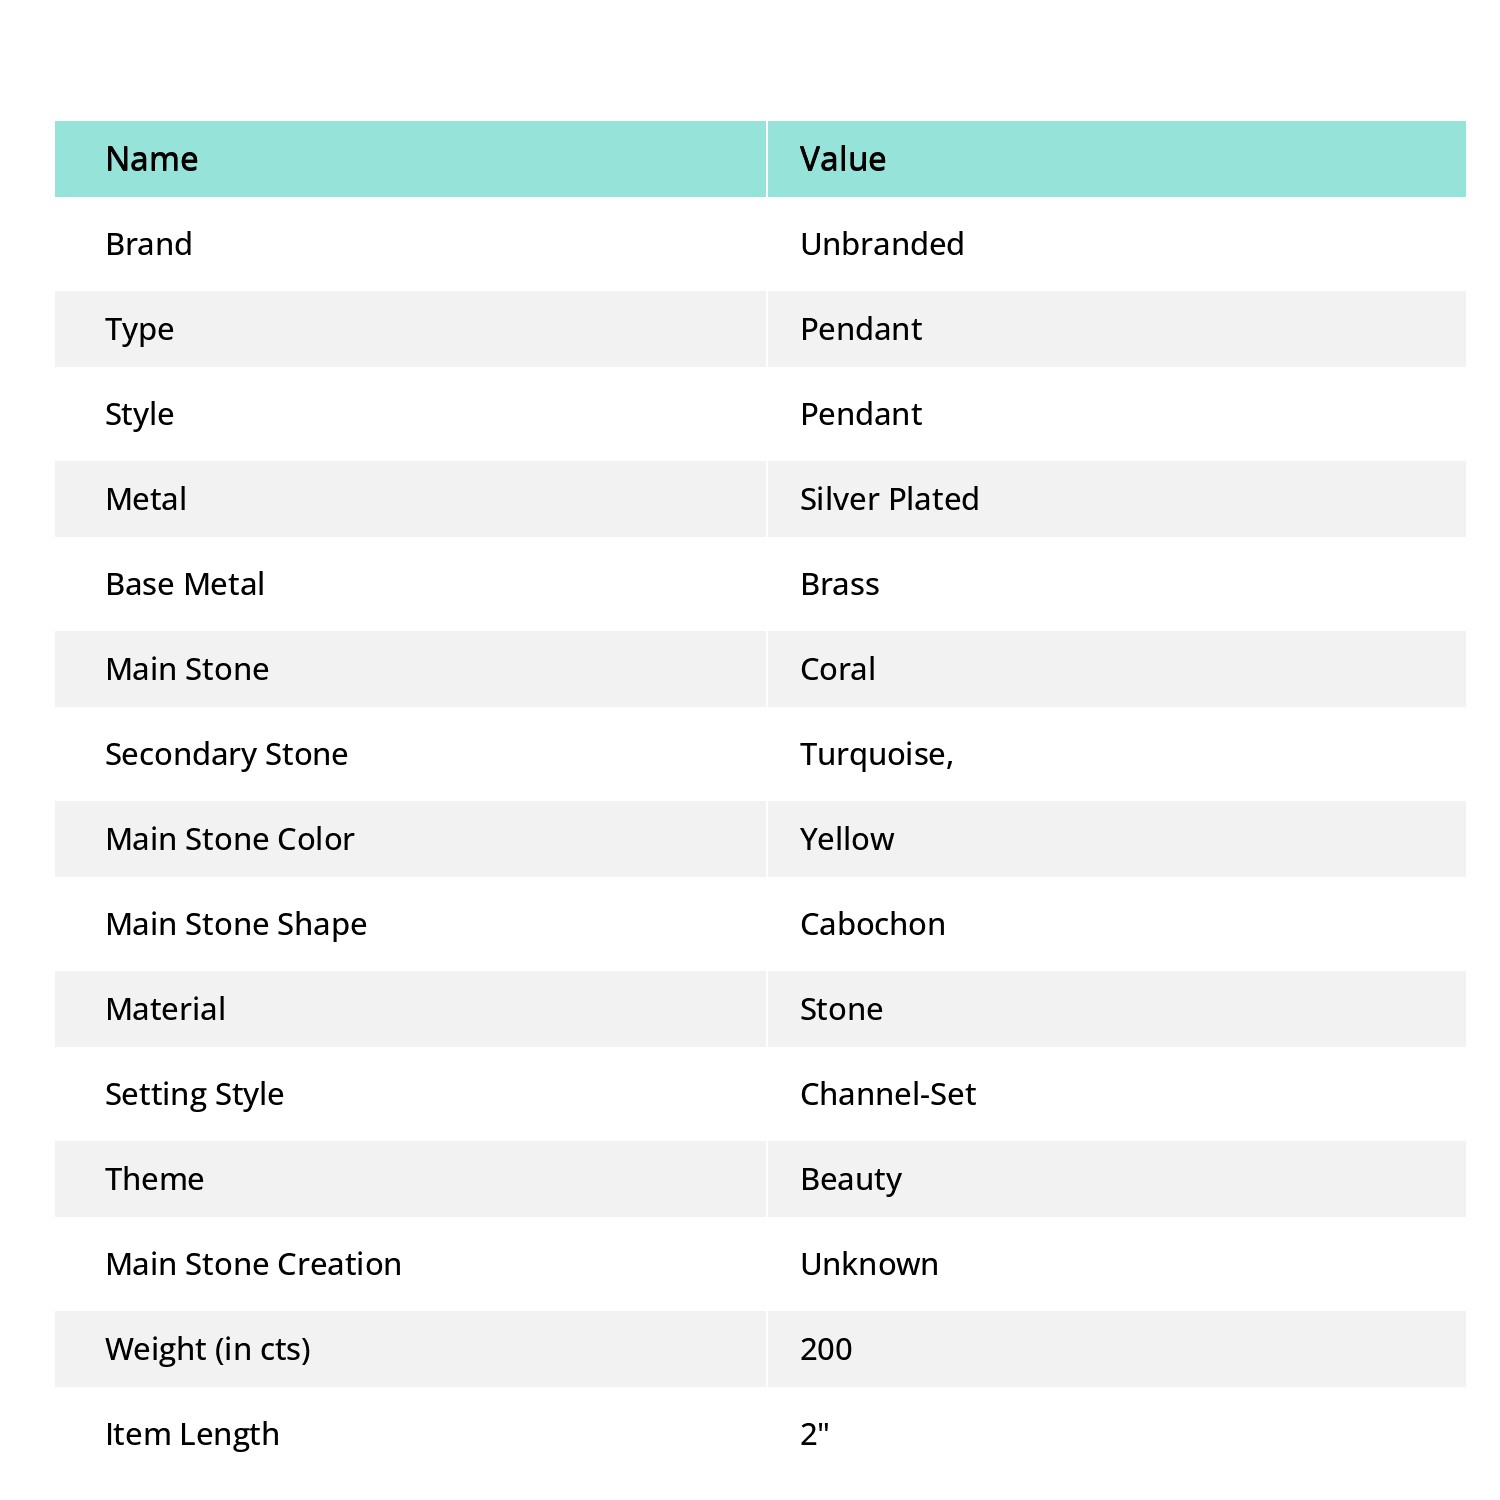
Task: Select the Theme row label
Action: click(x=155, y=1179)
